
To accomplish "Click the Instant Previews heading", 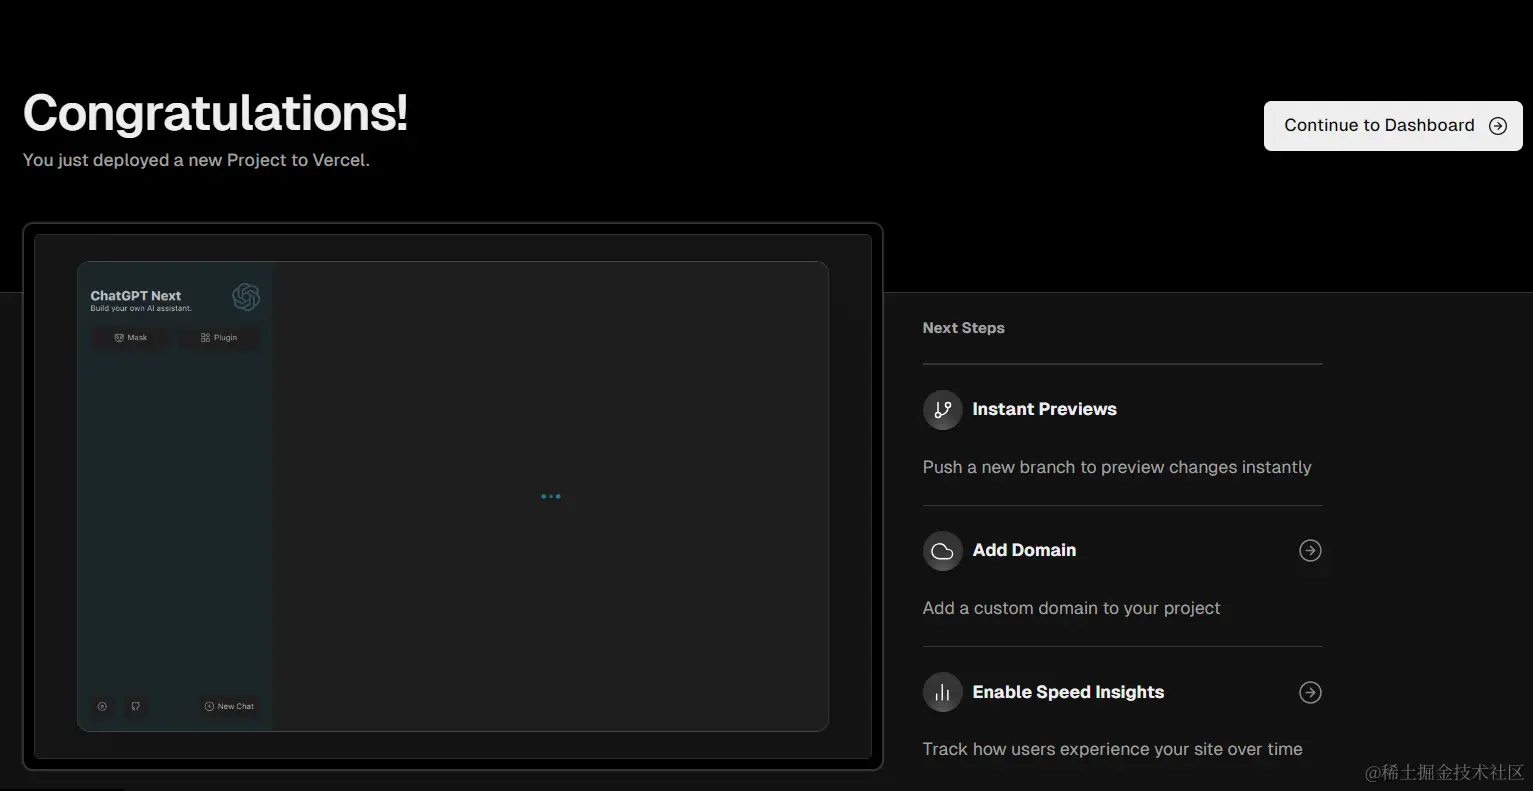I will click(1044, 409).
